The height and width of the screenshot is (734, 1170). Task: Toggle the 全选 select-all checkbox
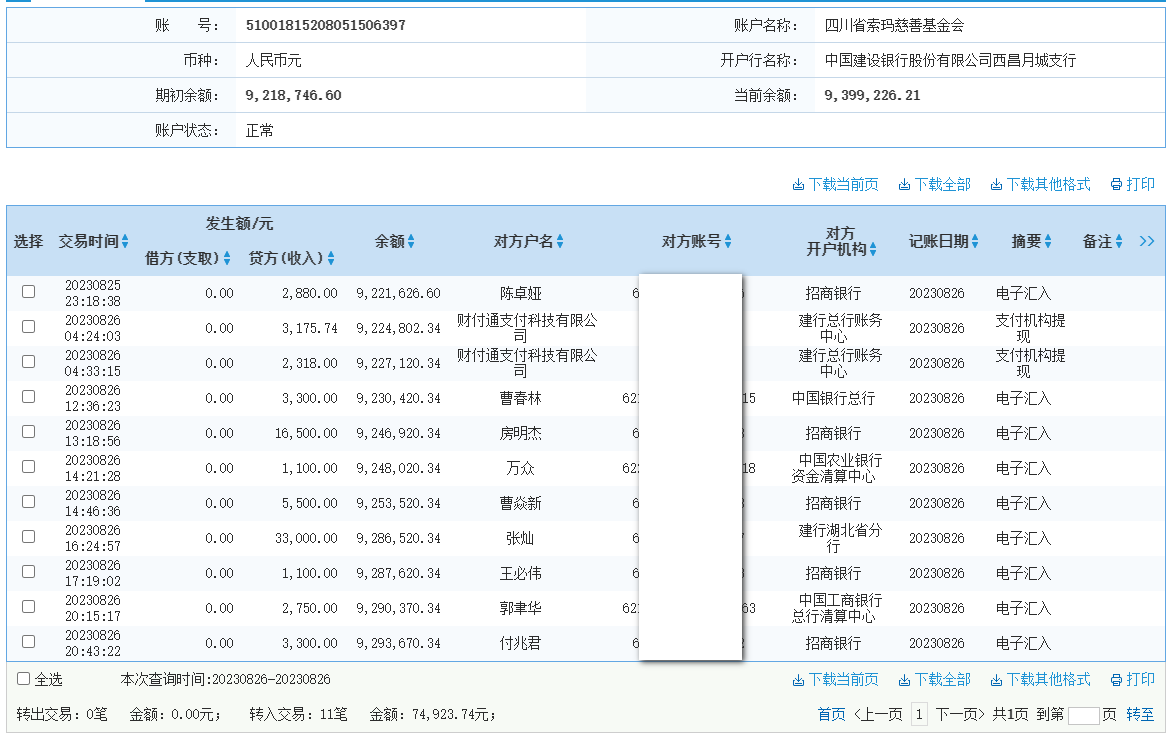pos(24,679)
